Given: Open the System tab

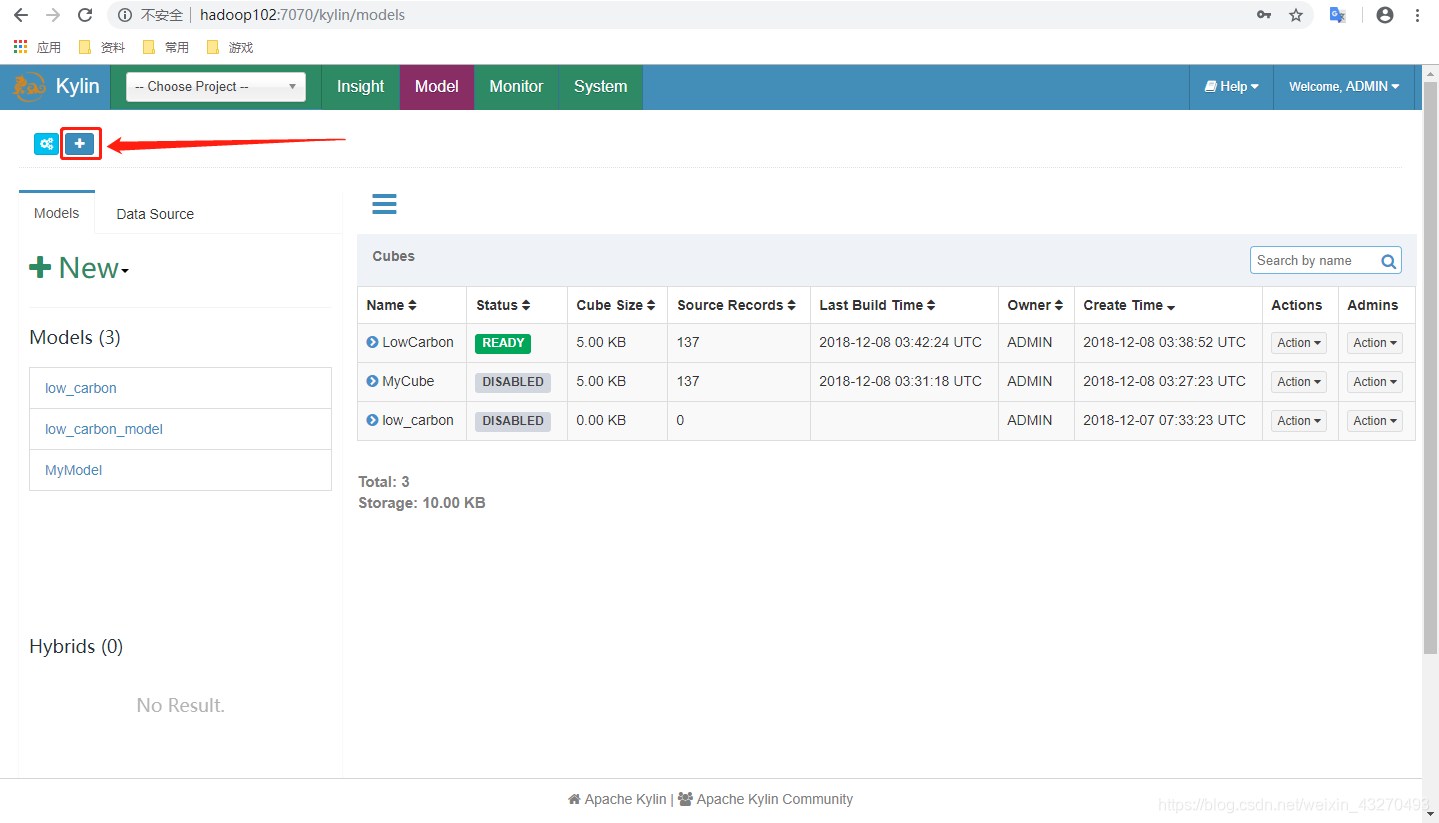Looking at the screenshot, I should click(x=600, y=87).
